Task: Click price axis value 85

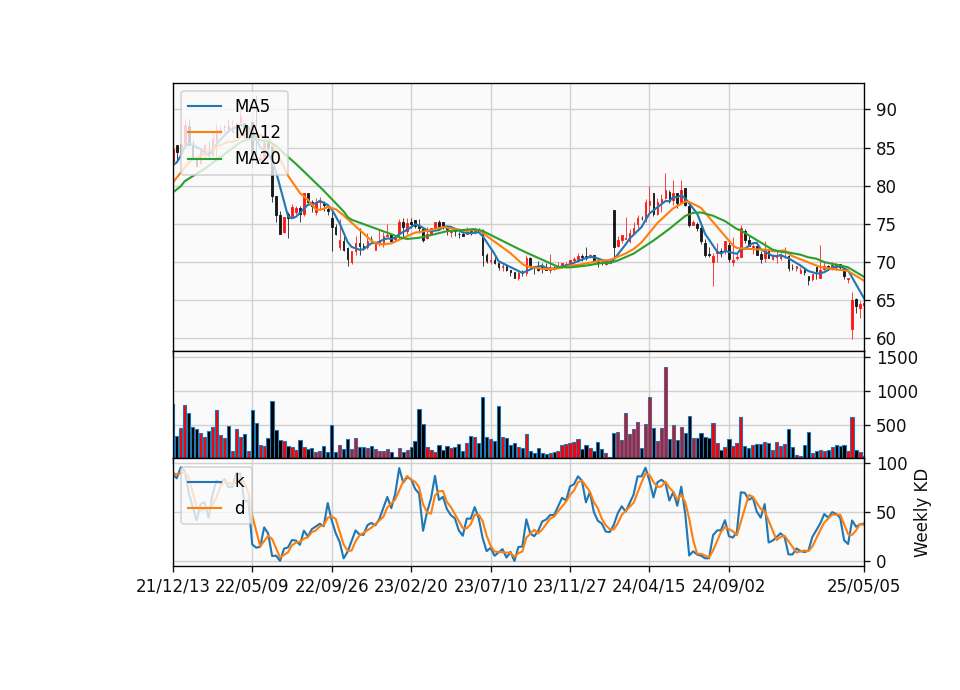Action: [887, 149]
